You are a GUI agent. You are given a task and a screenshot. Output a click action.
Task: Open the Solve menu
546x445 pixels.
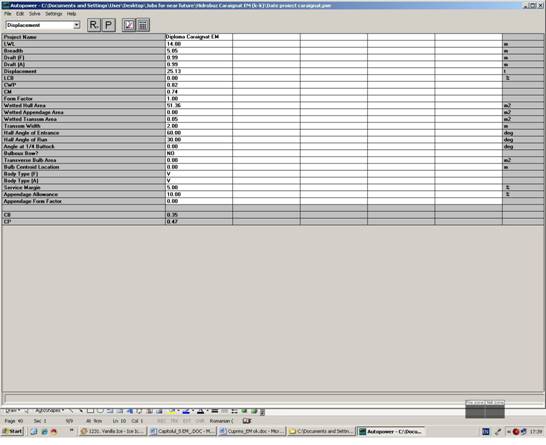click(x=34, y=14)
